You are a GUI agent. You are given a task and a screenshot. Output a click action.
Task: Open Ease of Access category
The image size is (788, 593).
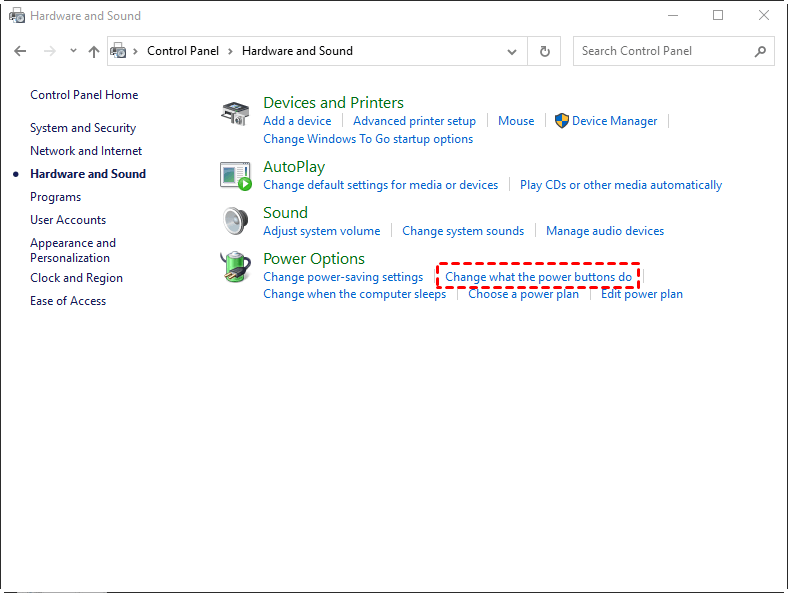68,301
